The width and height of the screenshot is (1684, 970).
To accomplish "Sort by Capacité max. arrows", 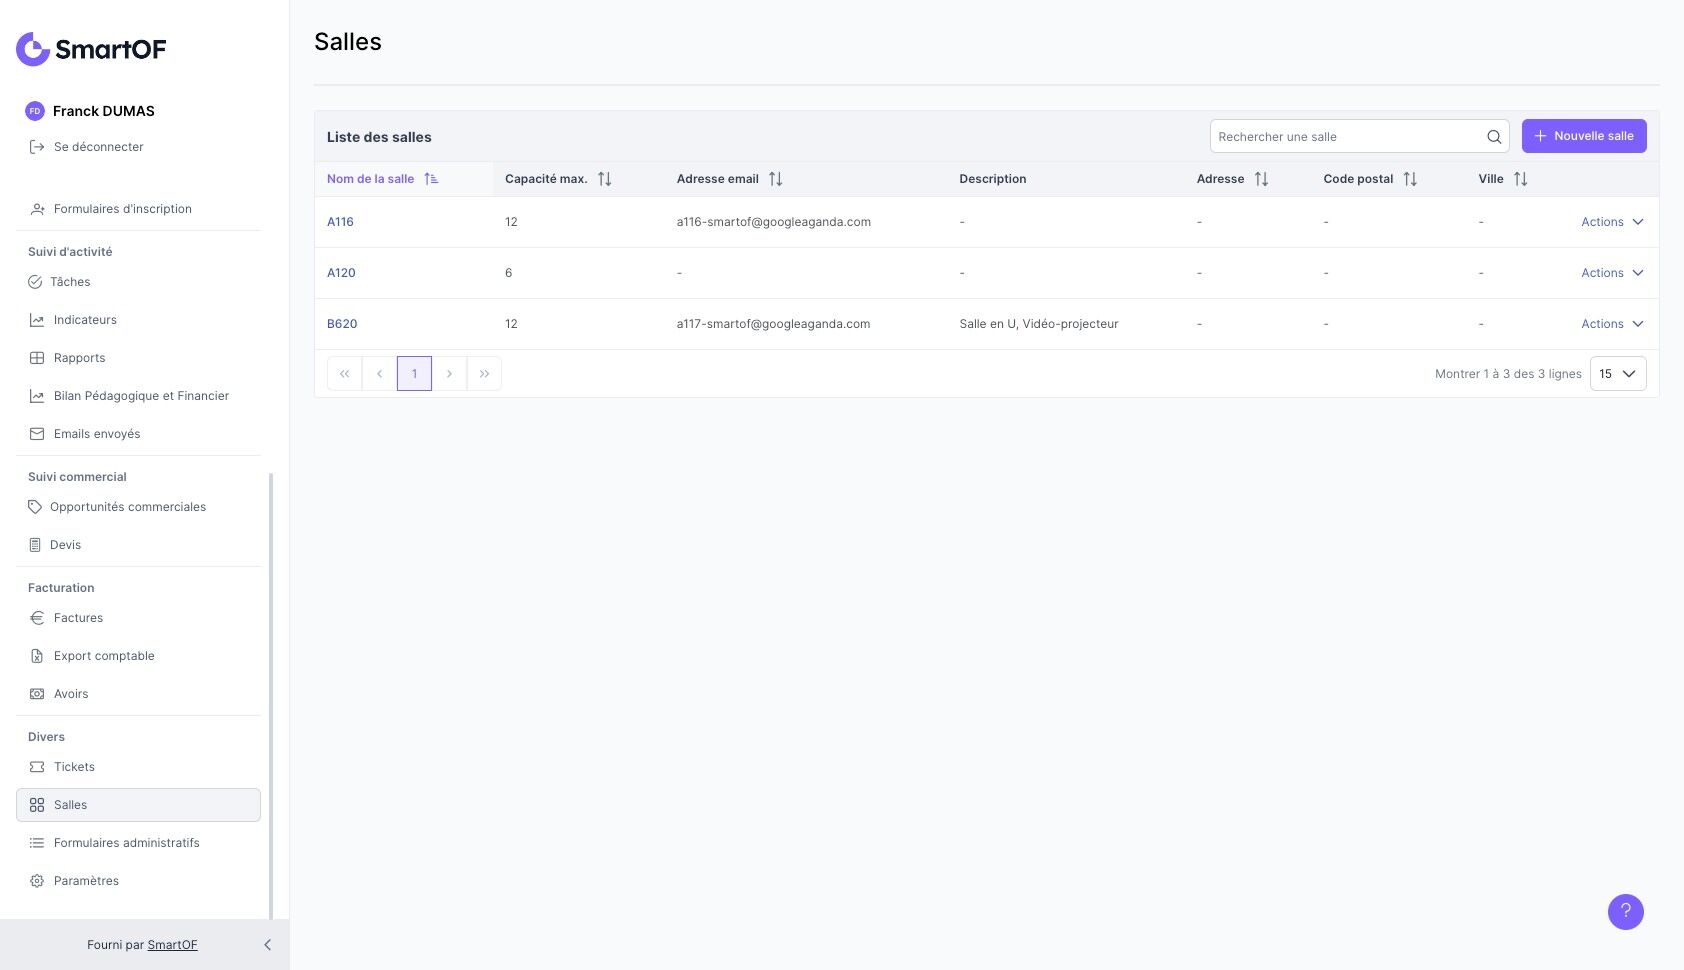I will click(604, 179).
